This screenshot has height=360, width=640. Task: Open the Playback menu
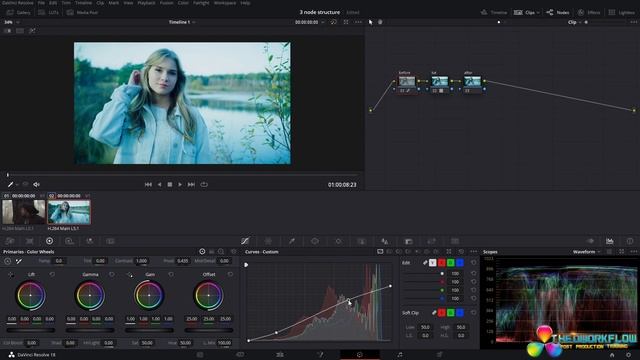(x=146, y=3)
